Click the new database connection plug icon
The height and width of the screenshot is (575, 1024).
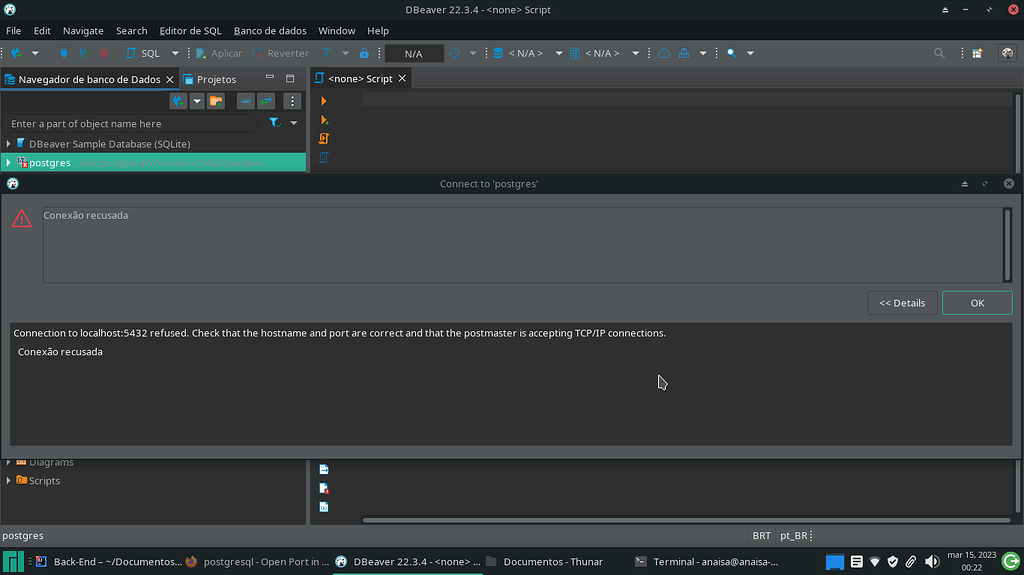16,53
